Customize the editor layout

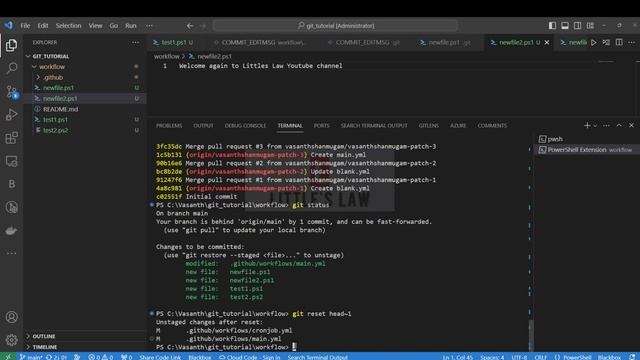(x=590, y=26)
